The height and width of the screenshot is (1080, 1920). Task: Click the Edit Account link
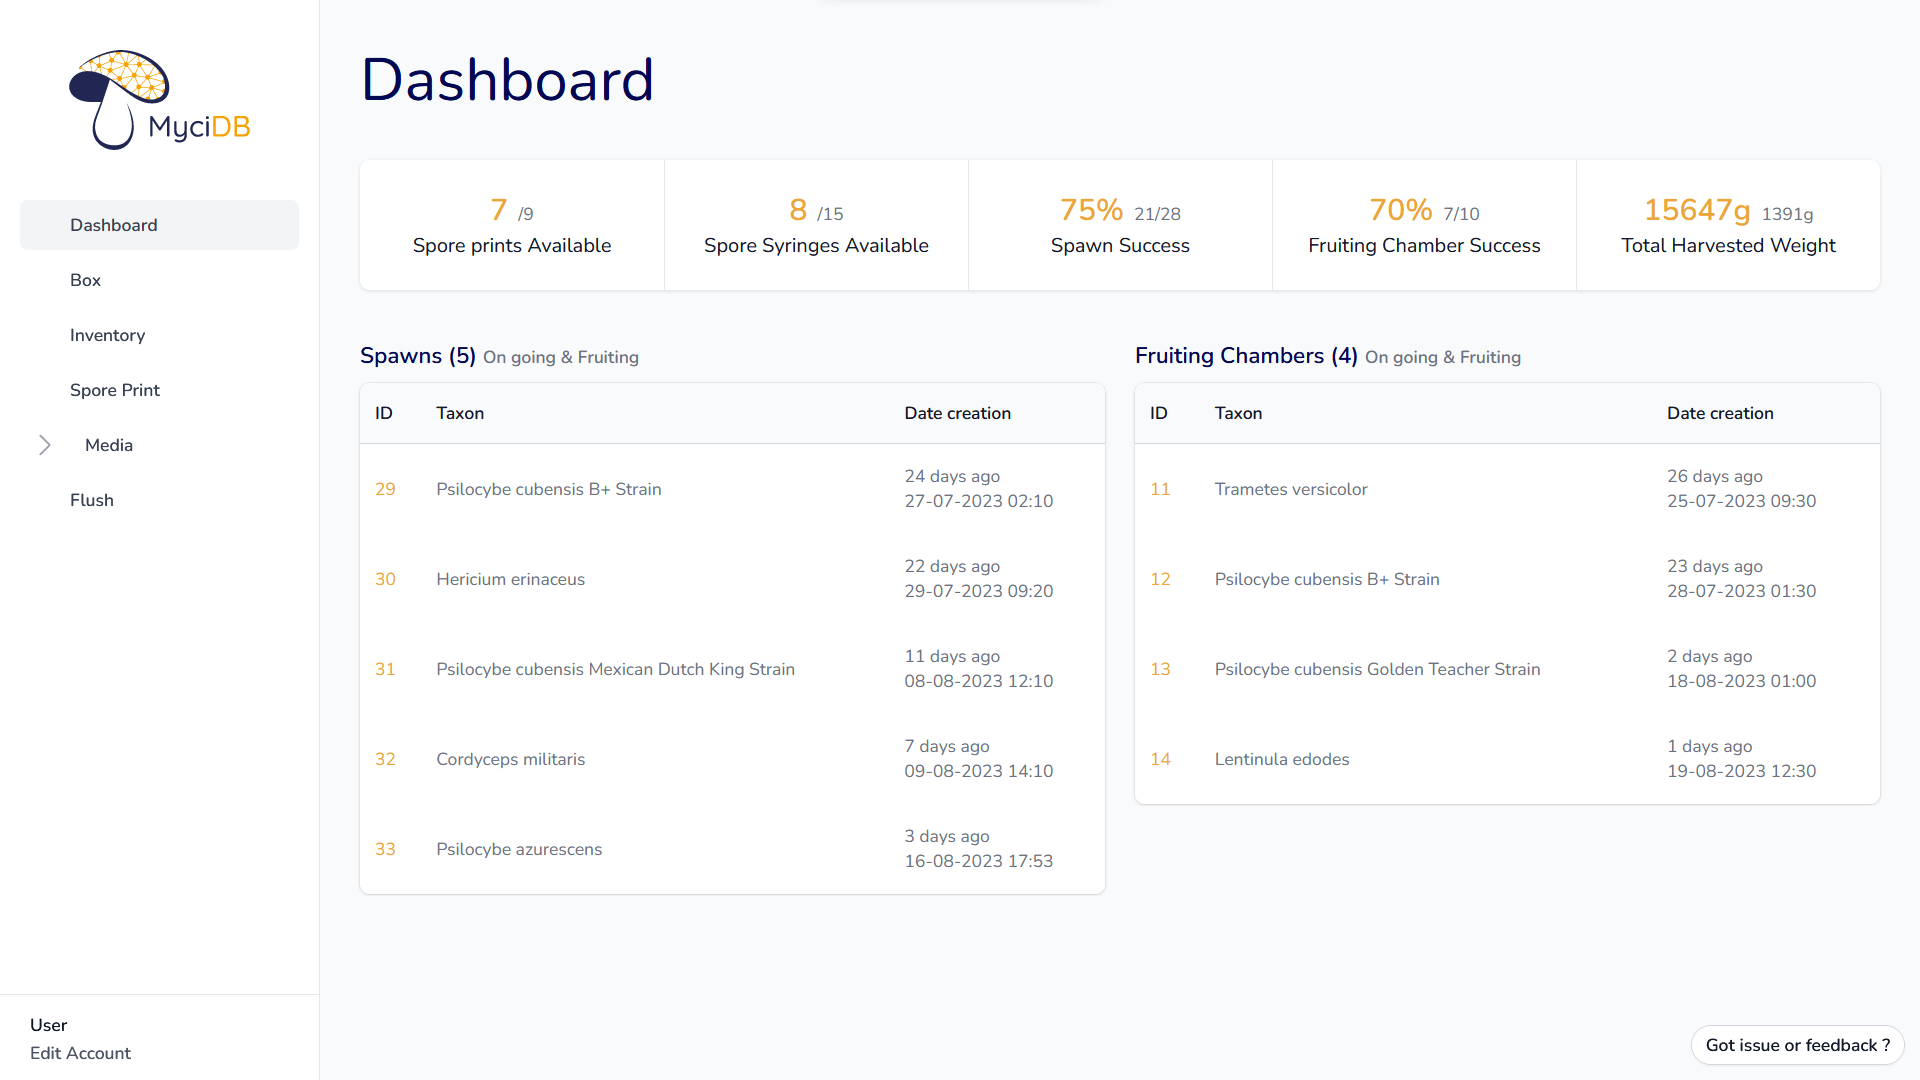80,1053
